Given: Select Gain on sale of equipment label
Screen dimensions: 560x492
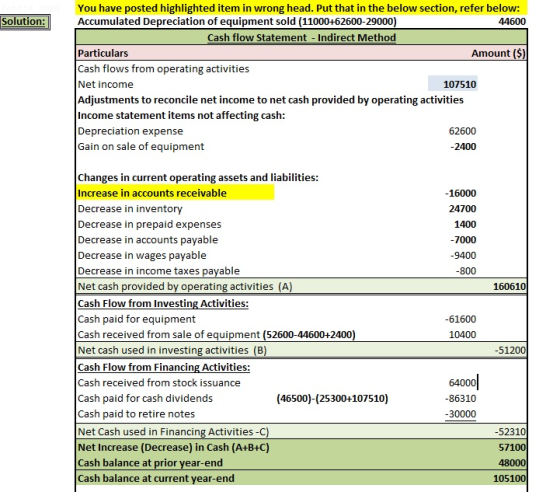Looking at the screenshot, I should [141, 146].
